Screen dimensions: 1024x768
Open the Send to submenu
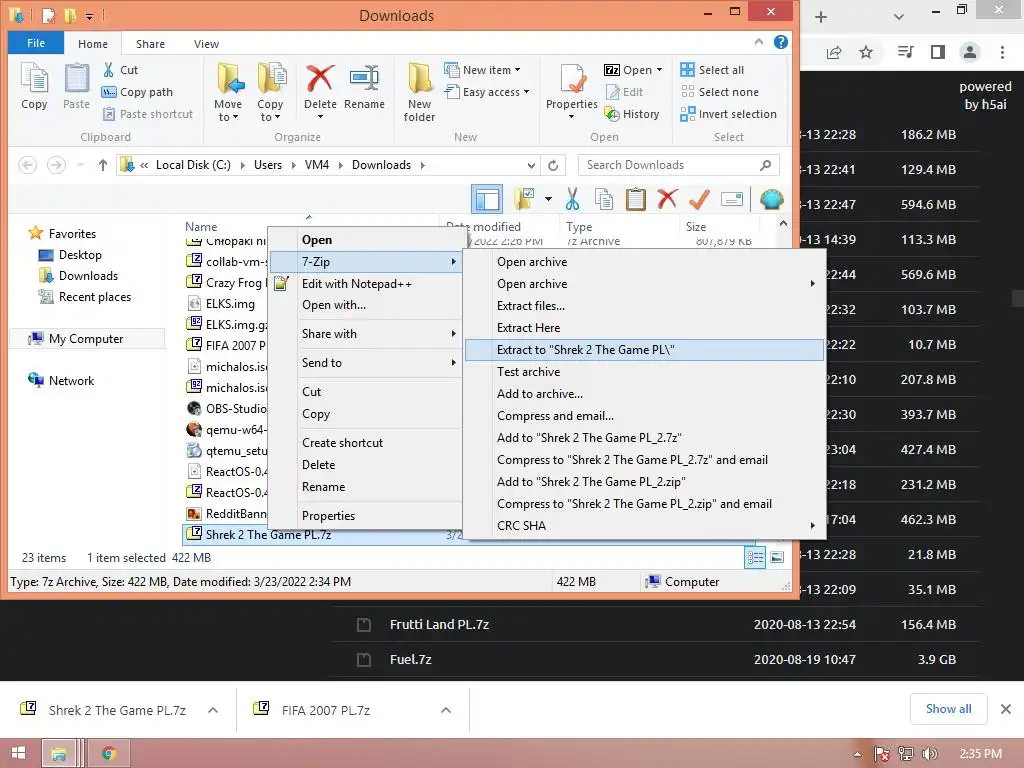click(x=366, y=362)
